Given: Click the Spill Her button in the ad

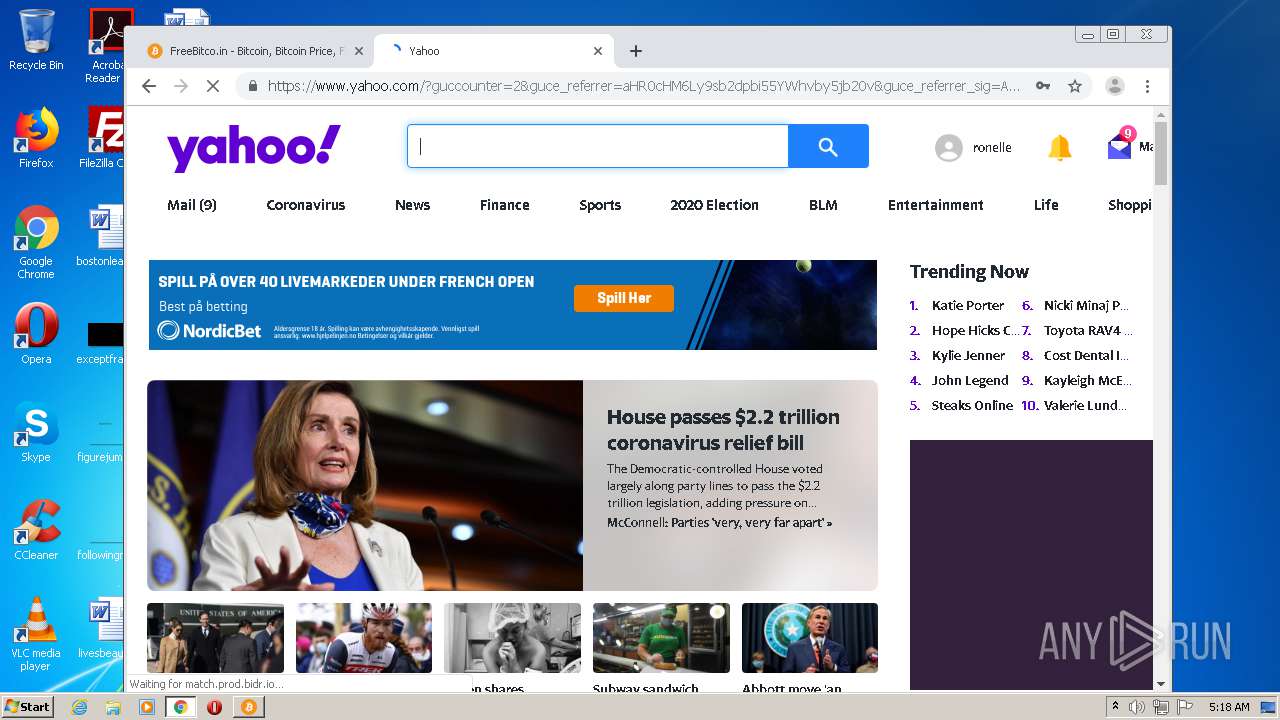Looking at the screenshot, I should (x=624, y=298).
